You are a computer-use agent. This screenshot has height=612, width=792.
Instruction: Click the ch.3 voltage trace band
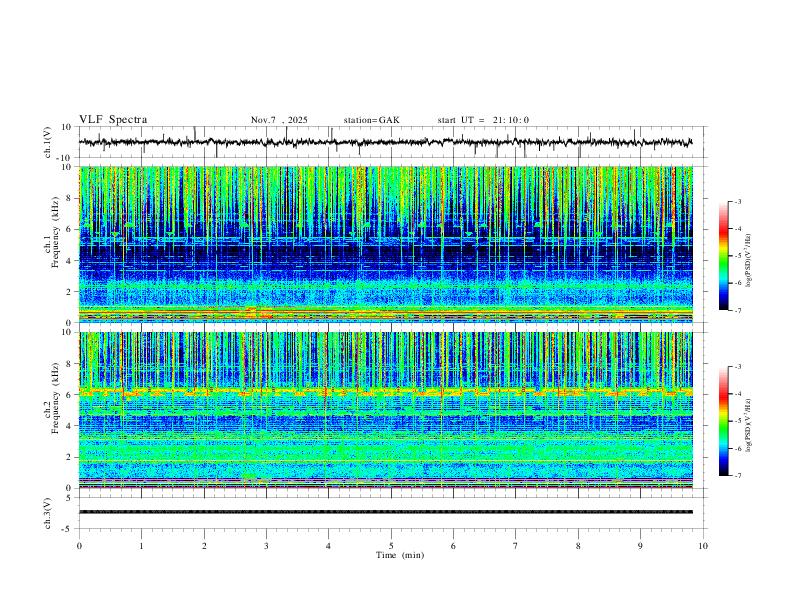click(x=386, y=512)
